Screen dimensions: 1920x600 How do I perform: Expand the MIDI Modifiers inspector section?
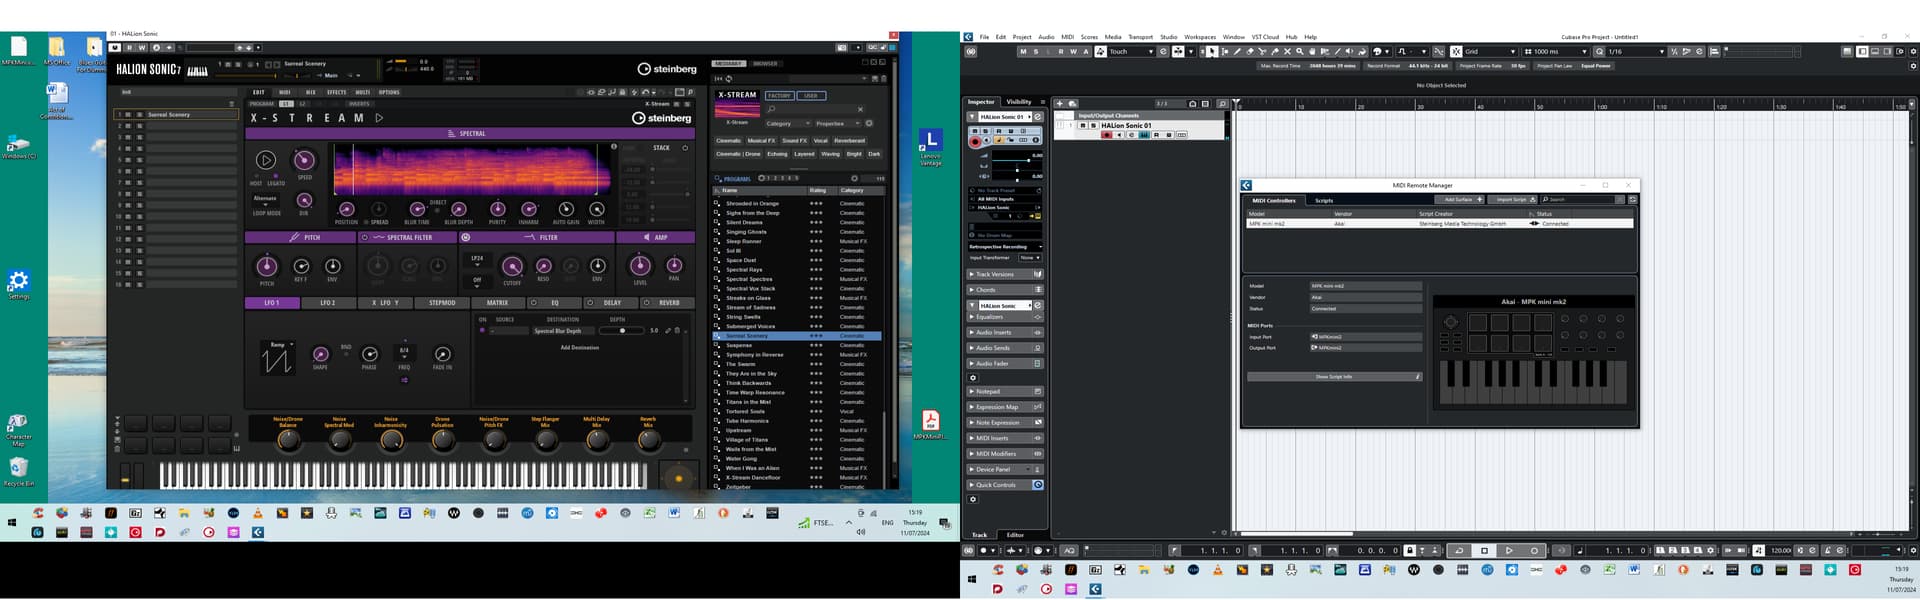(1005, 454)
